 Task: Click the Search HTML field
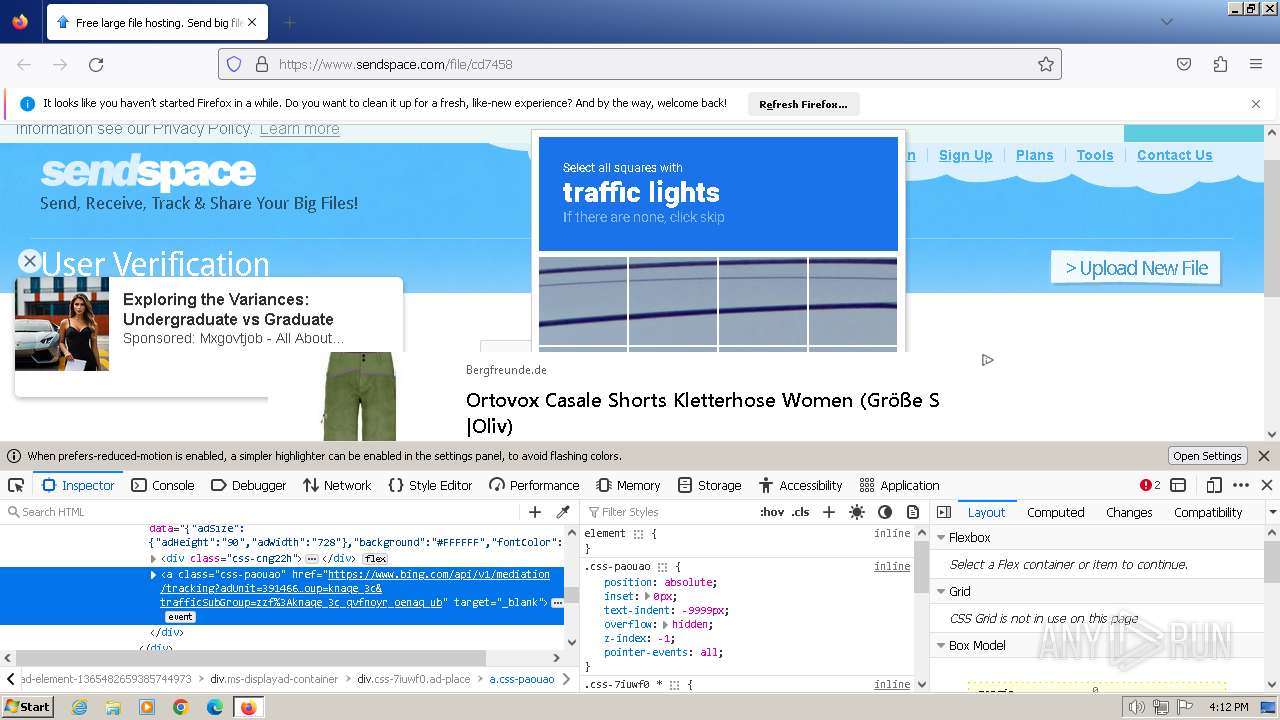point(260,512)
